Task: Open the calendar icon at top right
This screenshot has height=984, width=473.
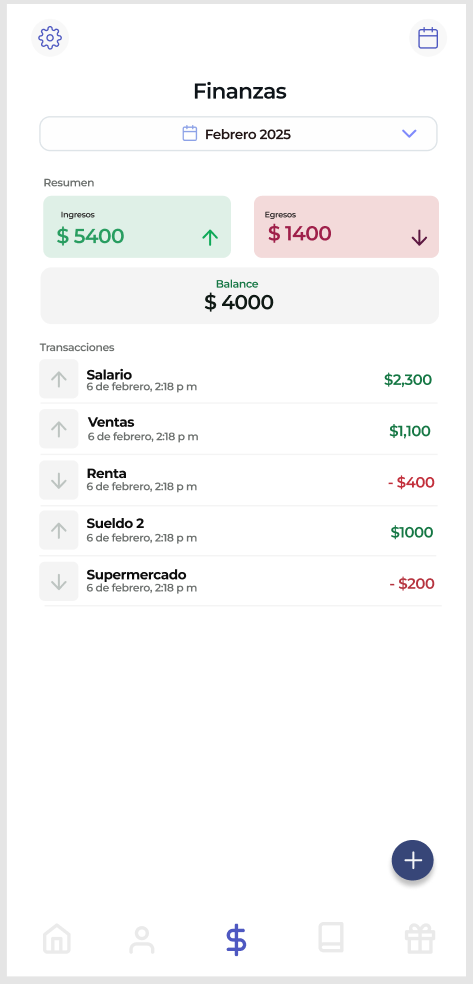Action: pyautogui.click(x=428, y=38)
